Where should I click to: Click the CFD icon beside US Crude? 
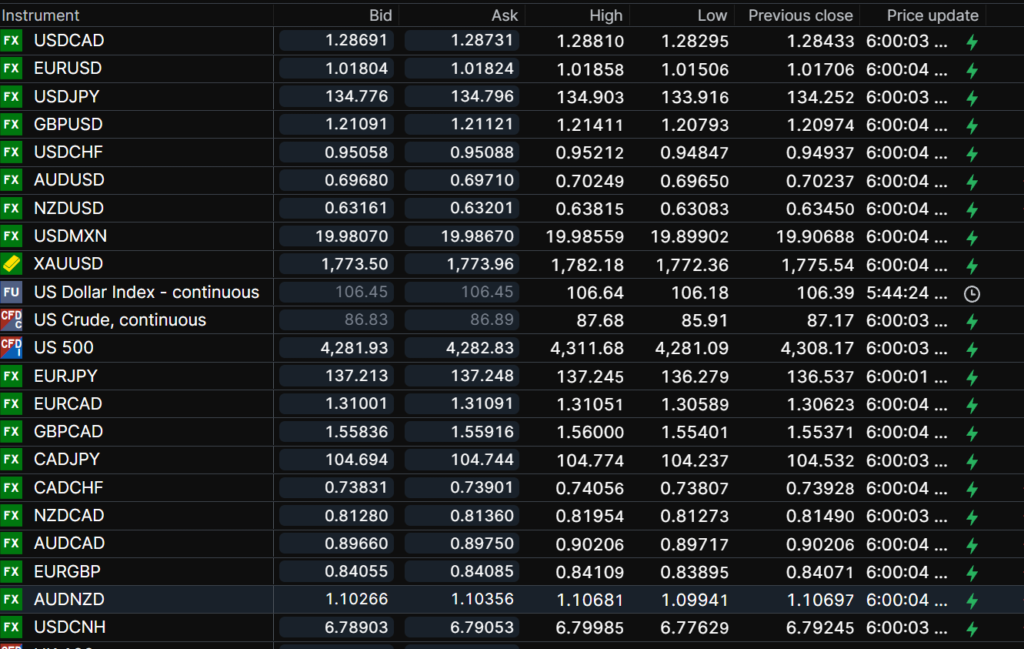[x=11, y=320]
